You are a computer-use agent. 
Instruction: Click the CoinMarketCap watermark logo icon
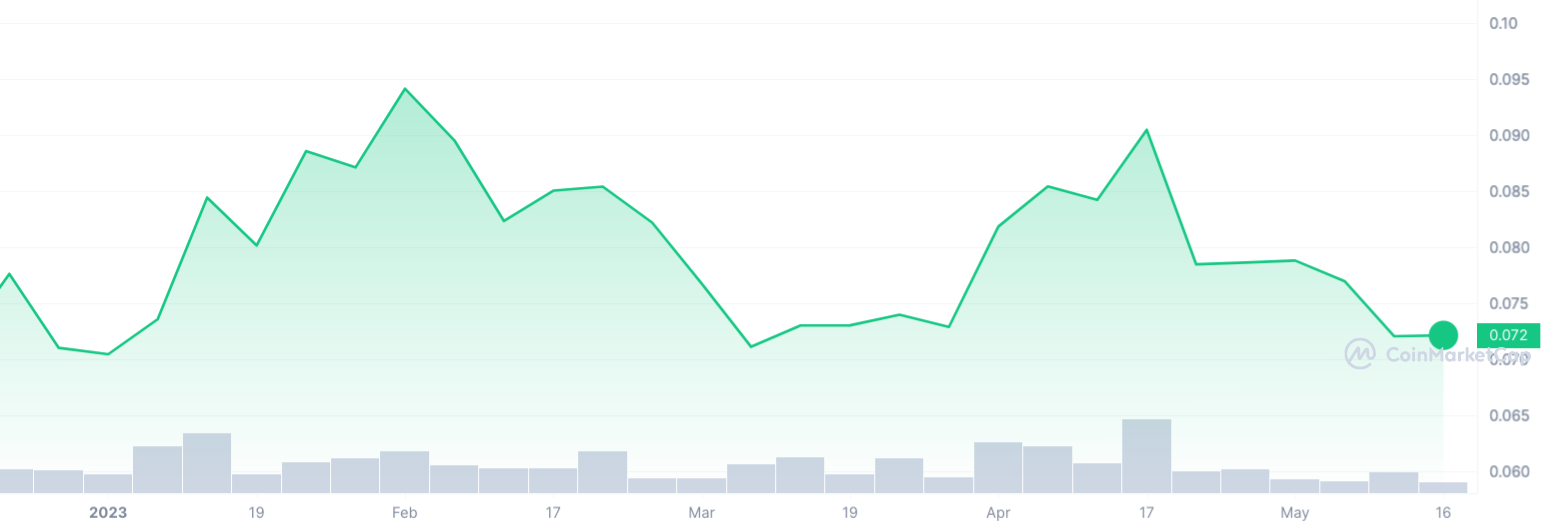click(x=1359, y=353)
